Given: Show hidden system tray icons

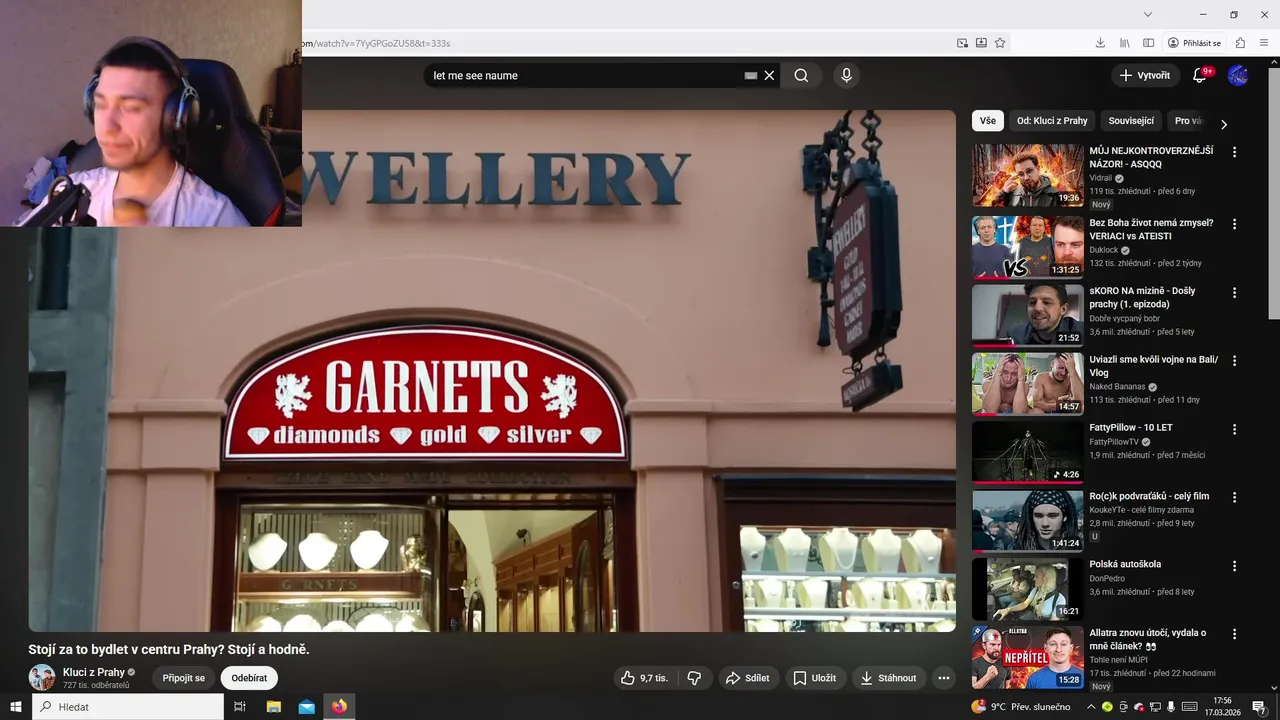Looking at the screenshot, I should point(1091,707).
